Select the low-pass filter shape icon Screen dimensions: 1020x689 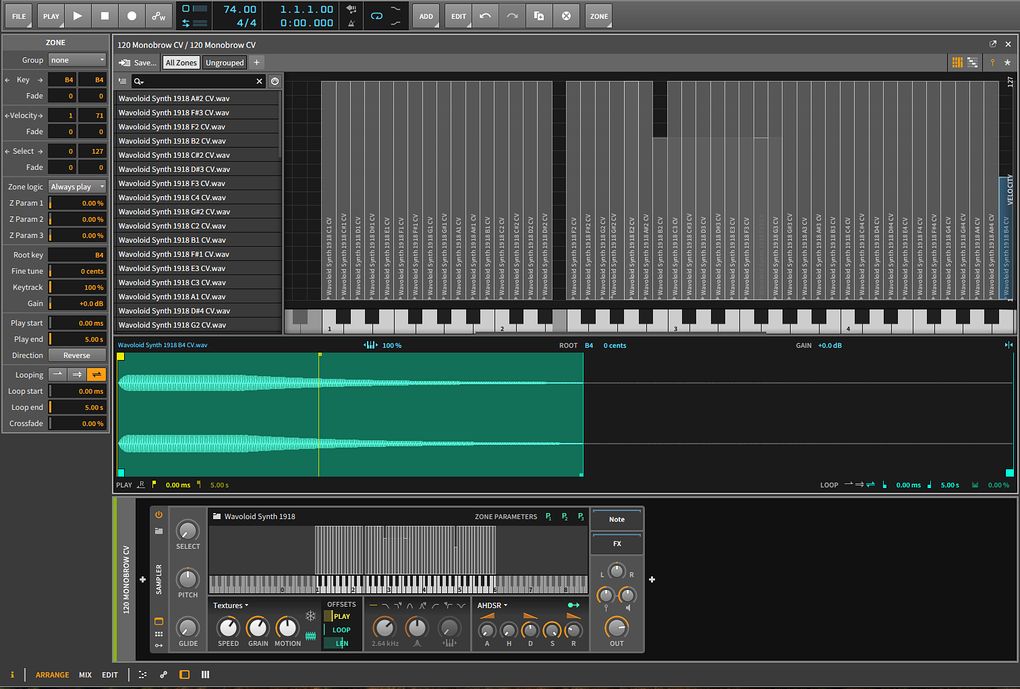pyautogui.click(x=386, y=606)
